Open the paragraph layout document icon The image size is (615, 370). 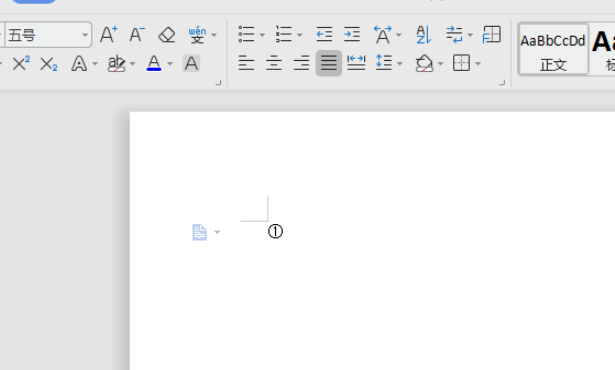click(199, 232)
